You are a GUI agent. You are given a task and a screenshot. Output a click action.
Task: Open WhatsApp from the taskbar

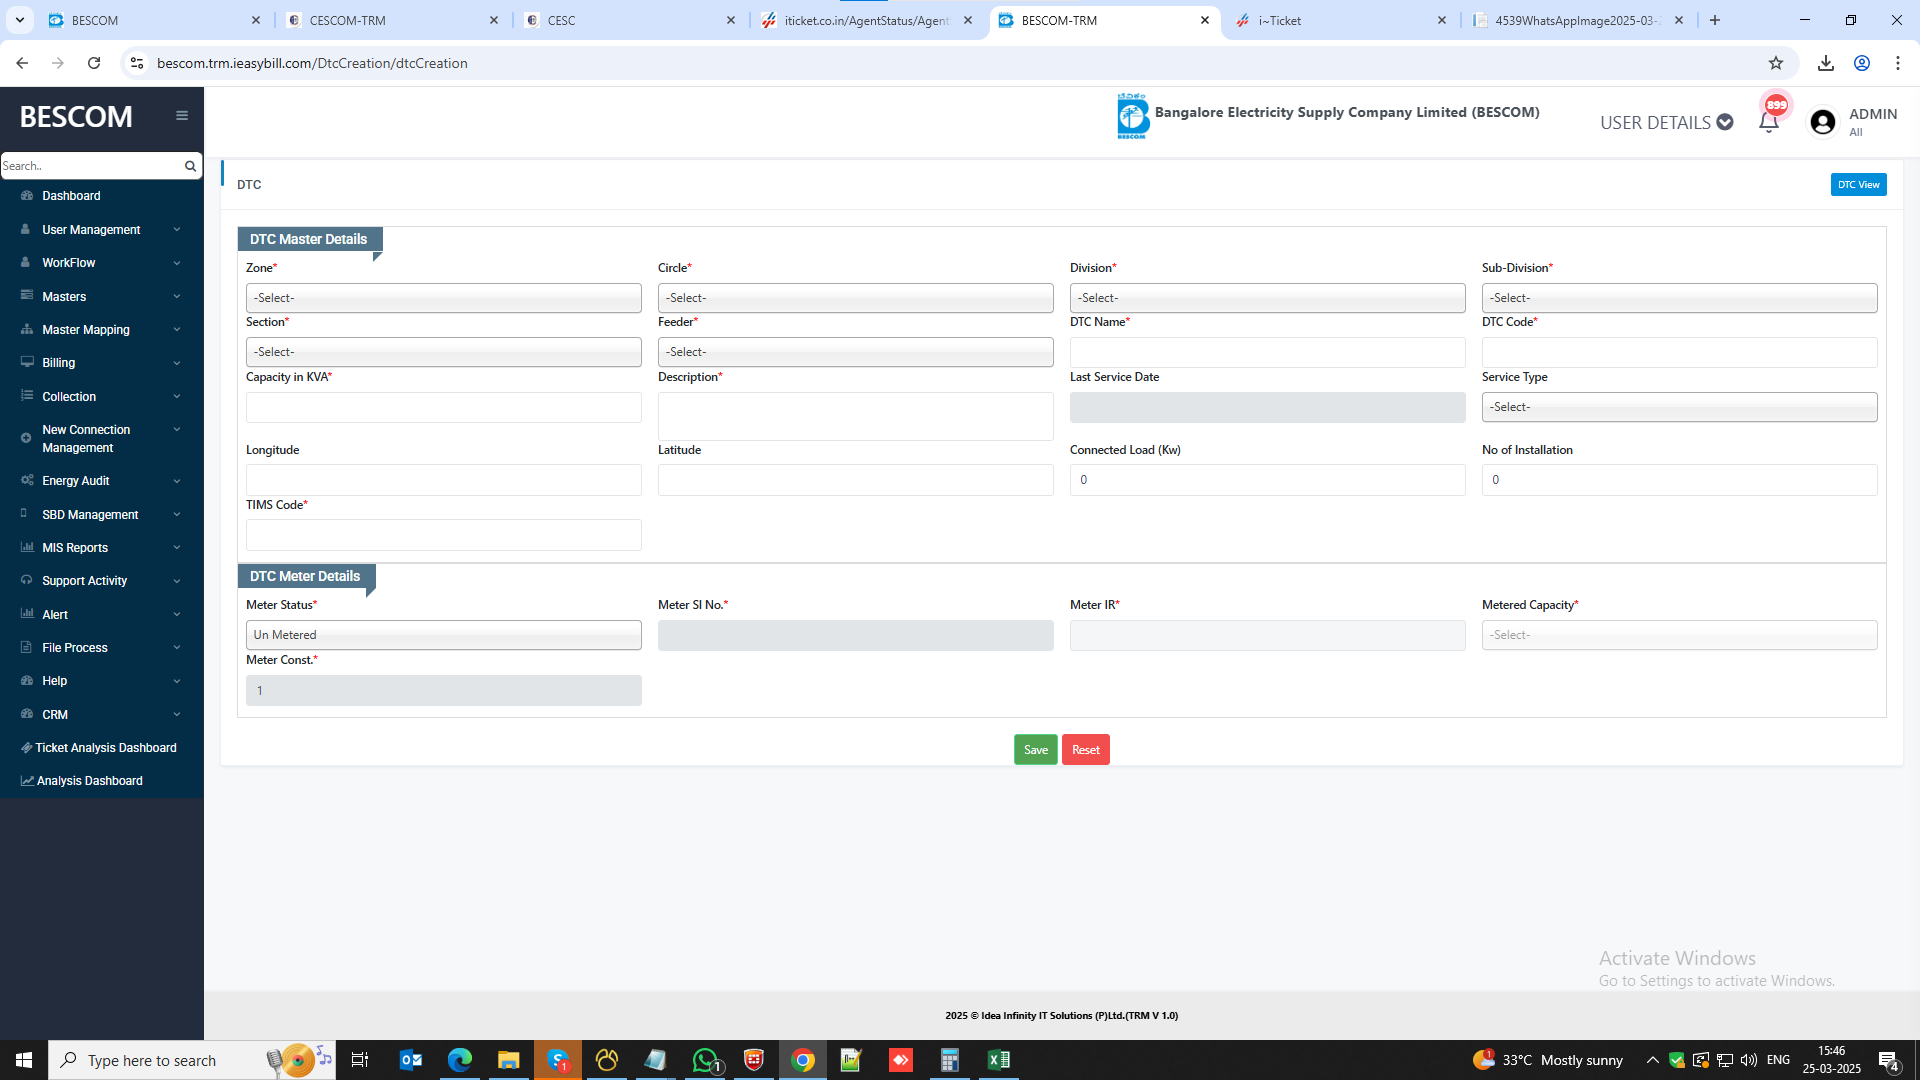705,1060
